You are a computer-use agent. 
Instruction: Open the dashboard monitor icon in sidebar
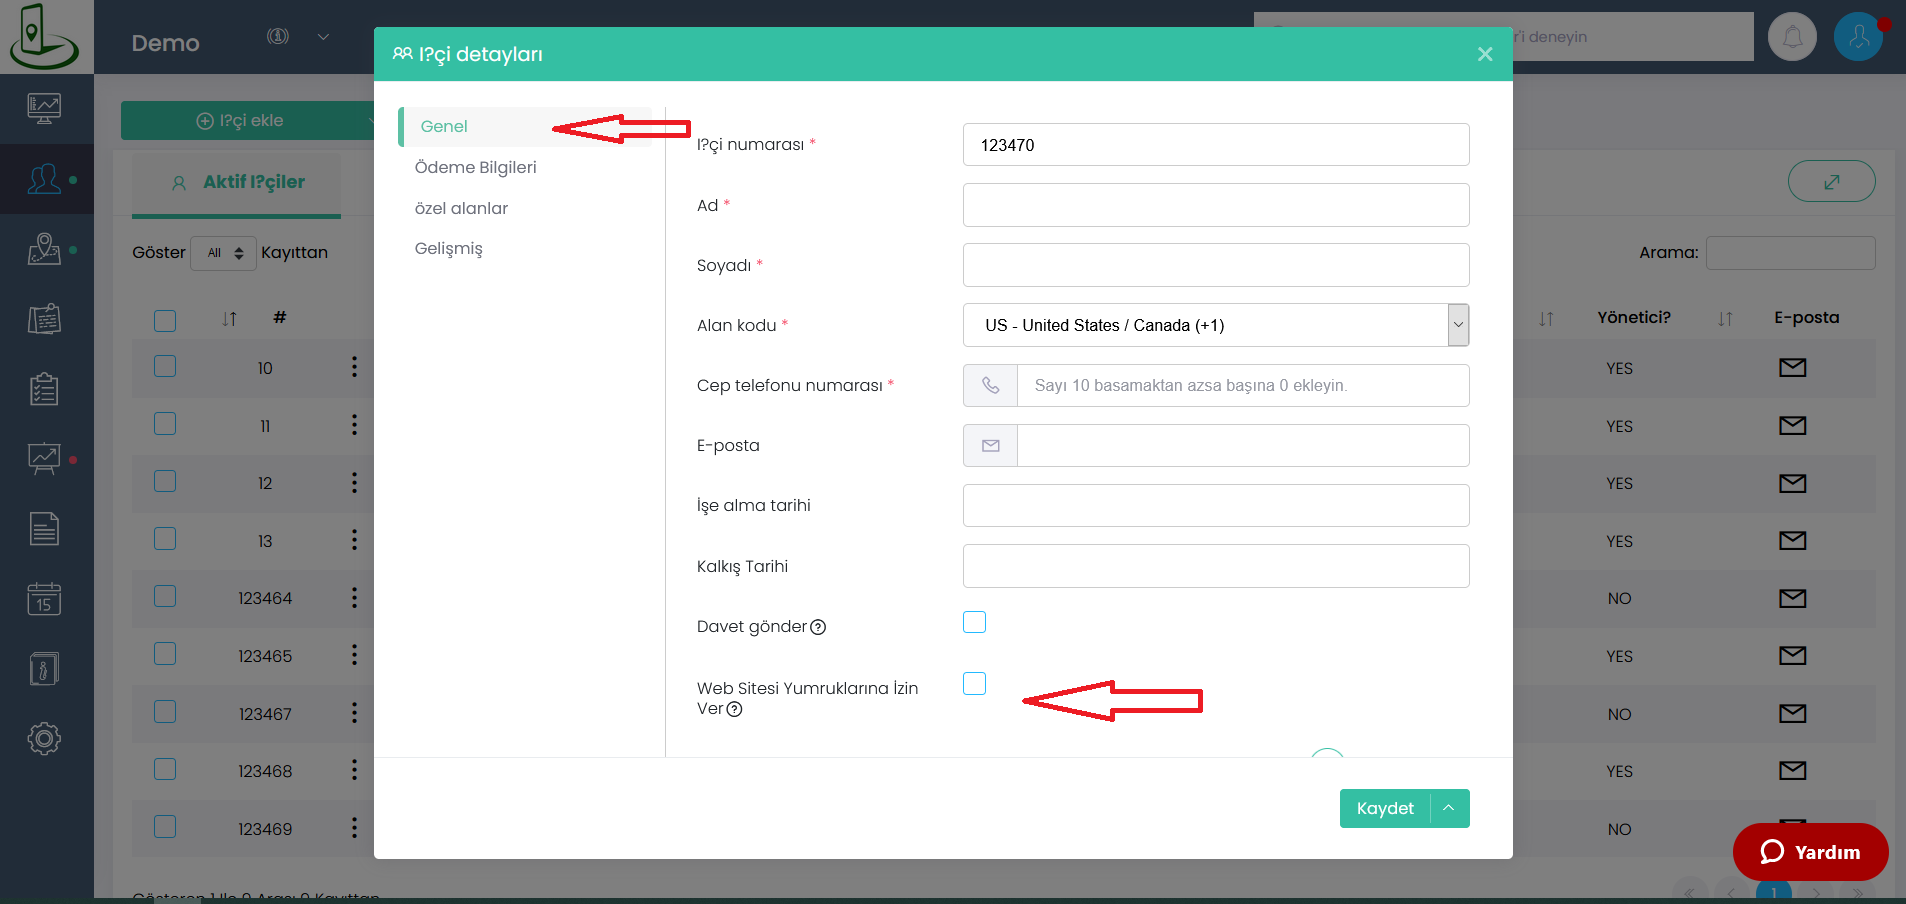pos(44,108)
